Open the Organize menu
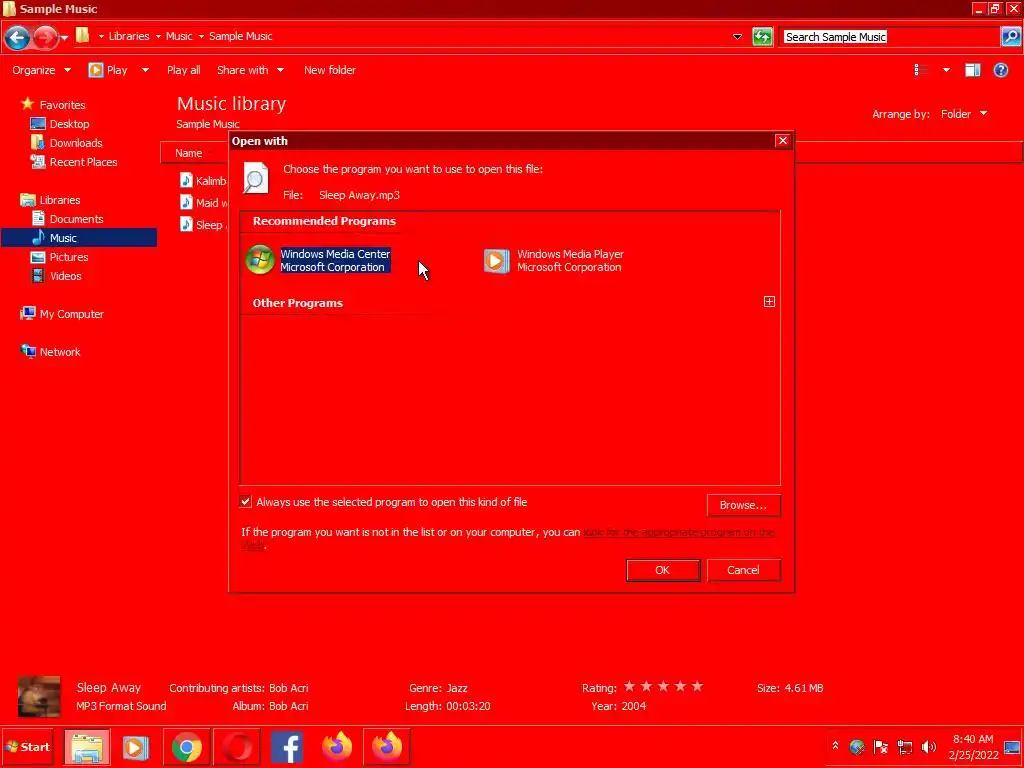Screen dimensions: 1024x768 (41, 70)
